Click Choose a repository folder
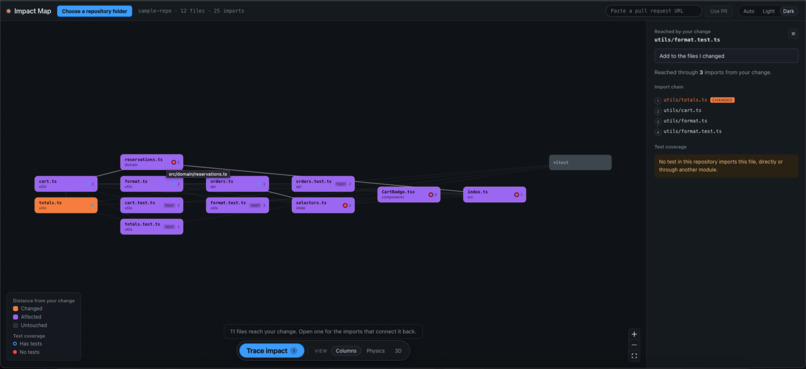Viewport: 806px width, 369px height. pos(95,11)
